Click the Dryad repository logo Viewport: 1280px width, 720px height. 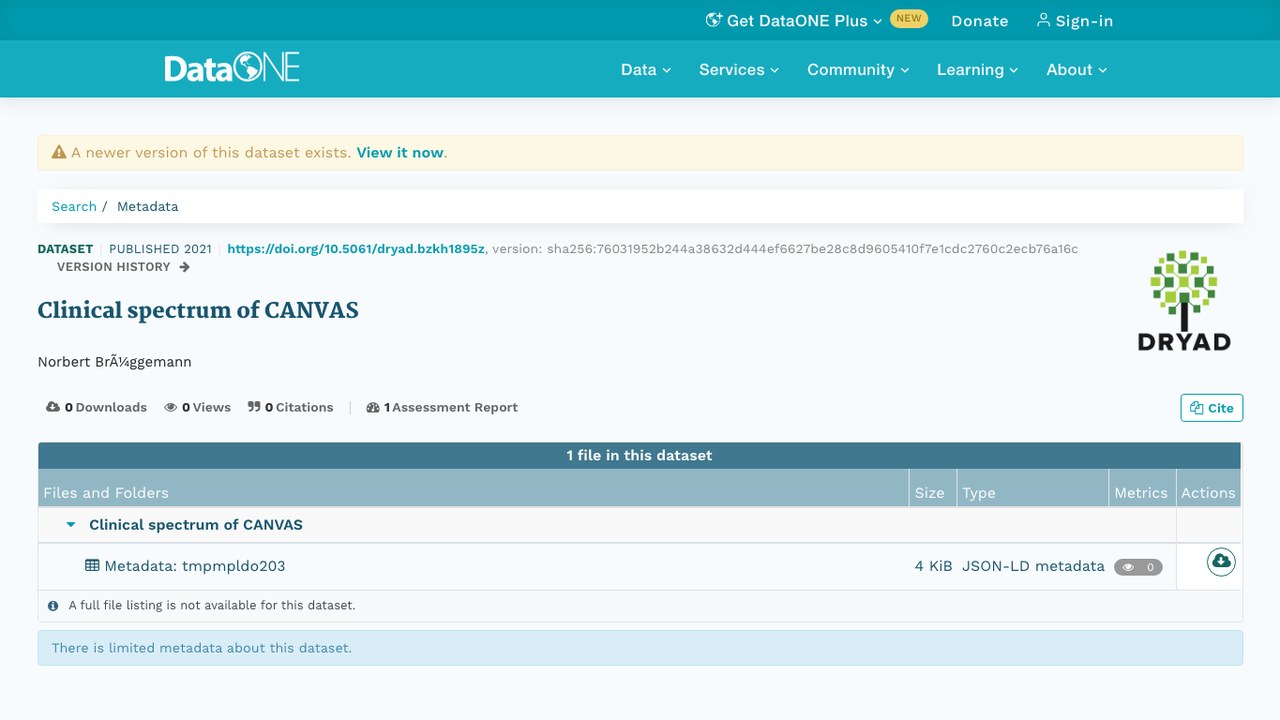coord(1184,300)
